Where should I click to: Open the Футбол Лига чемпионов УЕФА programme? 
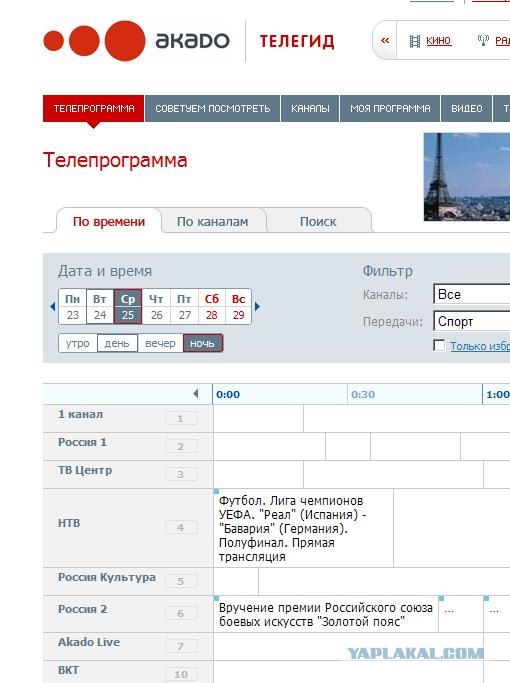pyautogui.click(x=303, y=528)
